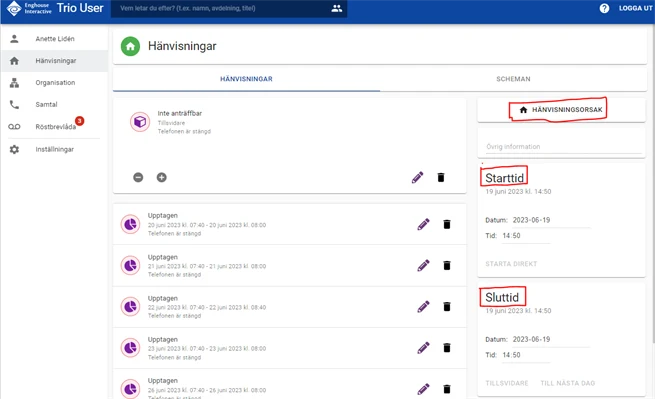
Task: Click the red notification badge on Röstbrevlåda
Action: (x=79, y=121)
